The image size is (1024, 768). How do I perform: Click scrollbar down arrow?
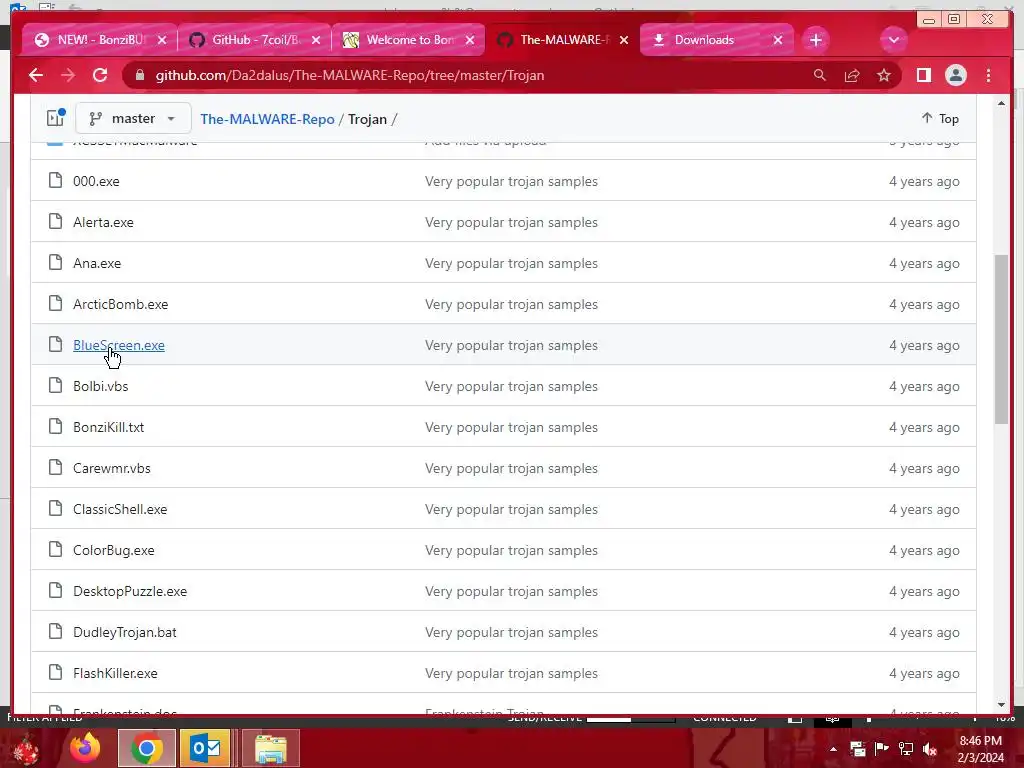1002,705
